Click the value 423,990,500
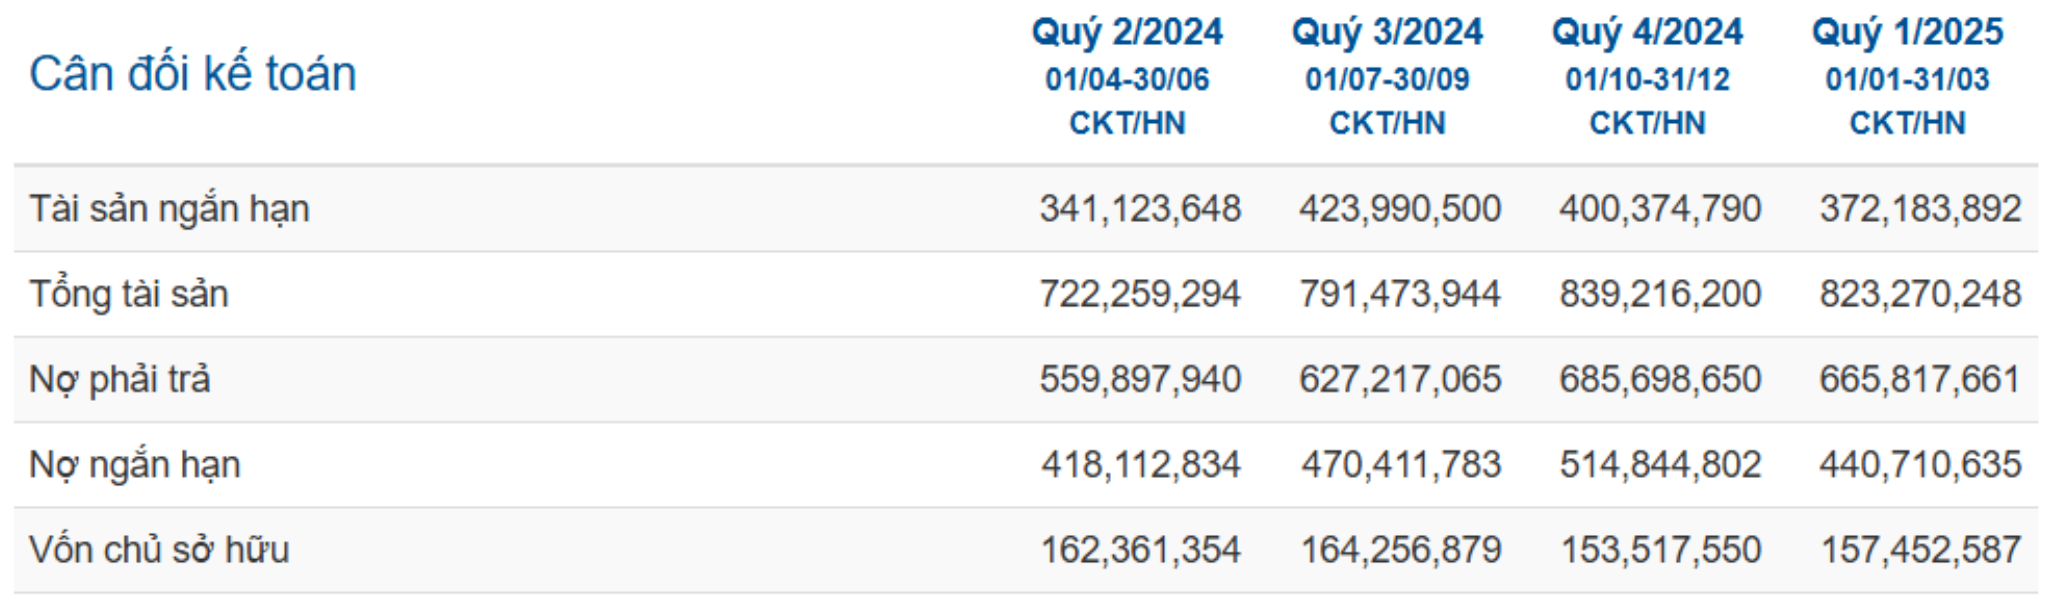Image resolution: width=2052 pixels, height=606 pixels. click(x=1400, y=209)
